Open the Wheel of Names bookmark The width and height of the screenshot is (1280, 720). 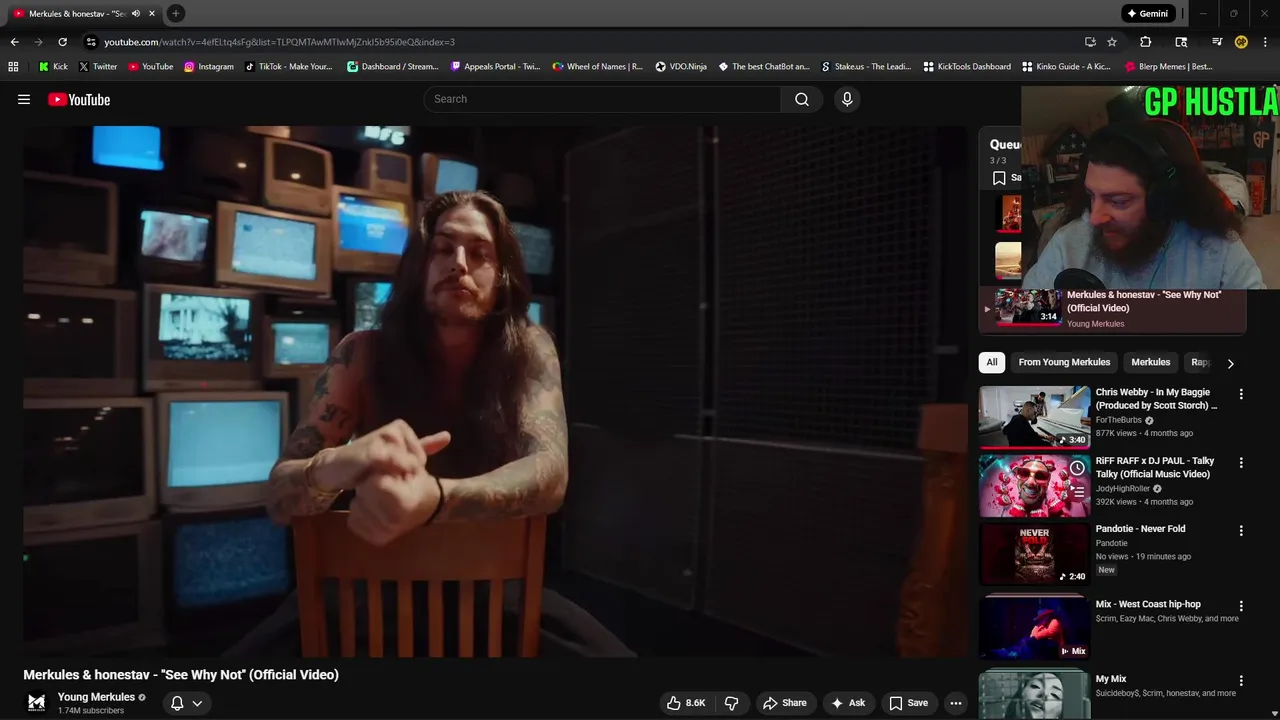click(x=597, y=67)
